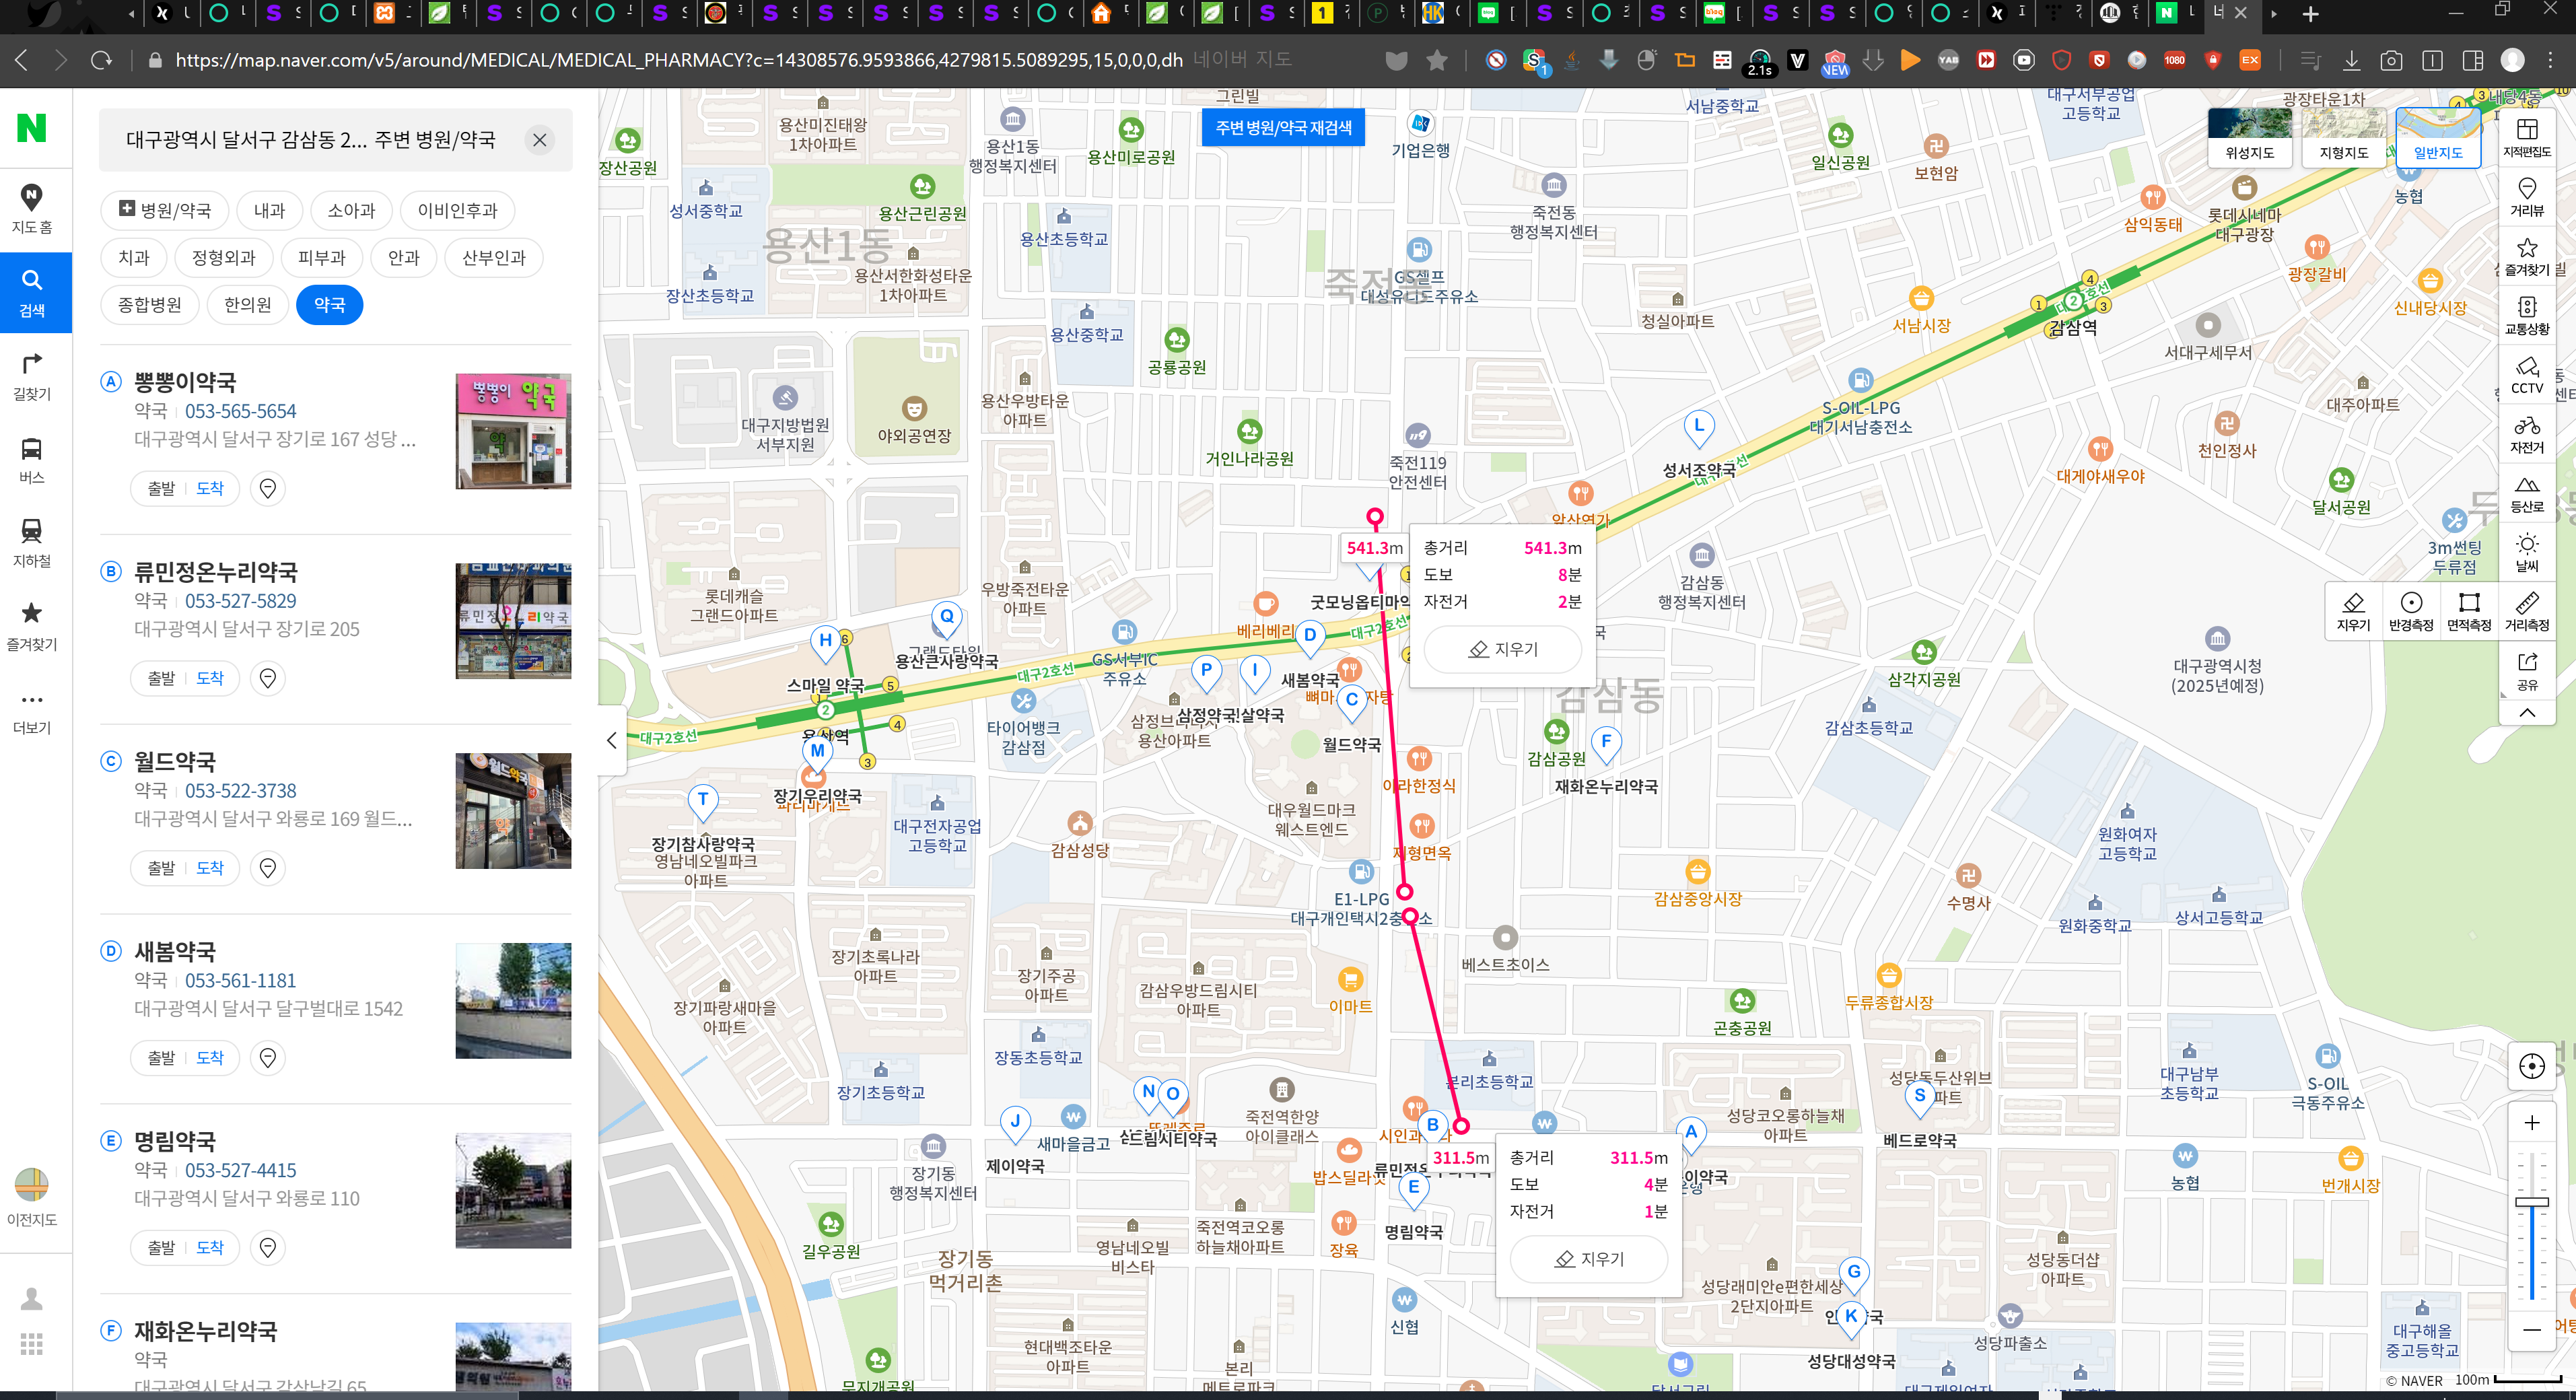Toggle 날씨 weather layer
The height and width of the screenshot is (1400, 2576).
[x=2527, y=553]
